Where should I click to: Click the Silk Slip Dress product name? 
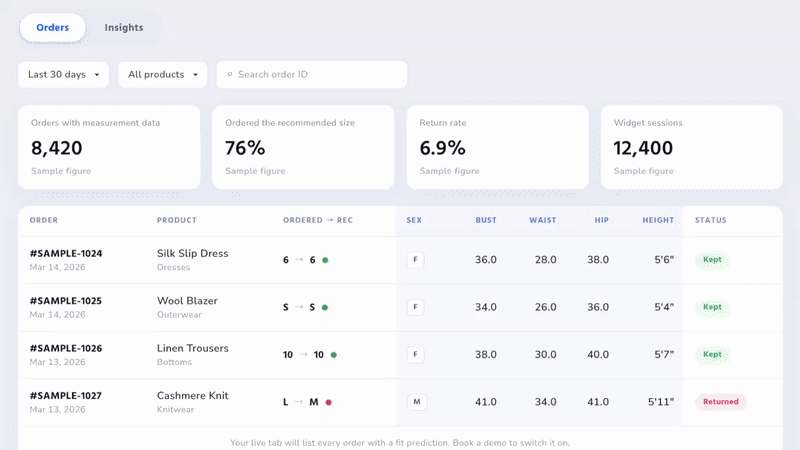192,254
